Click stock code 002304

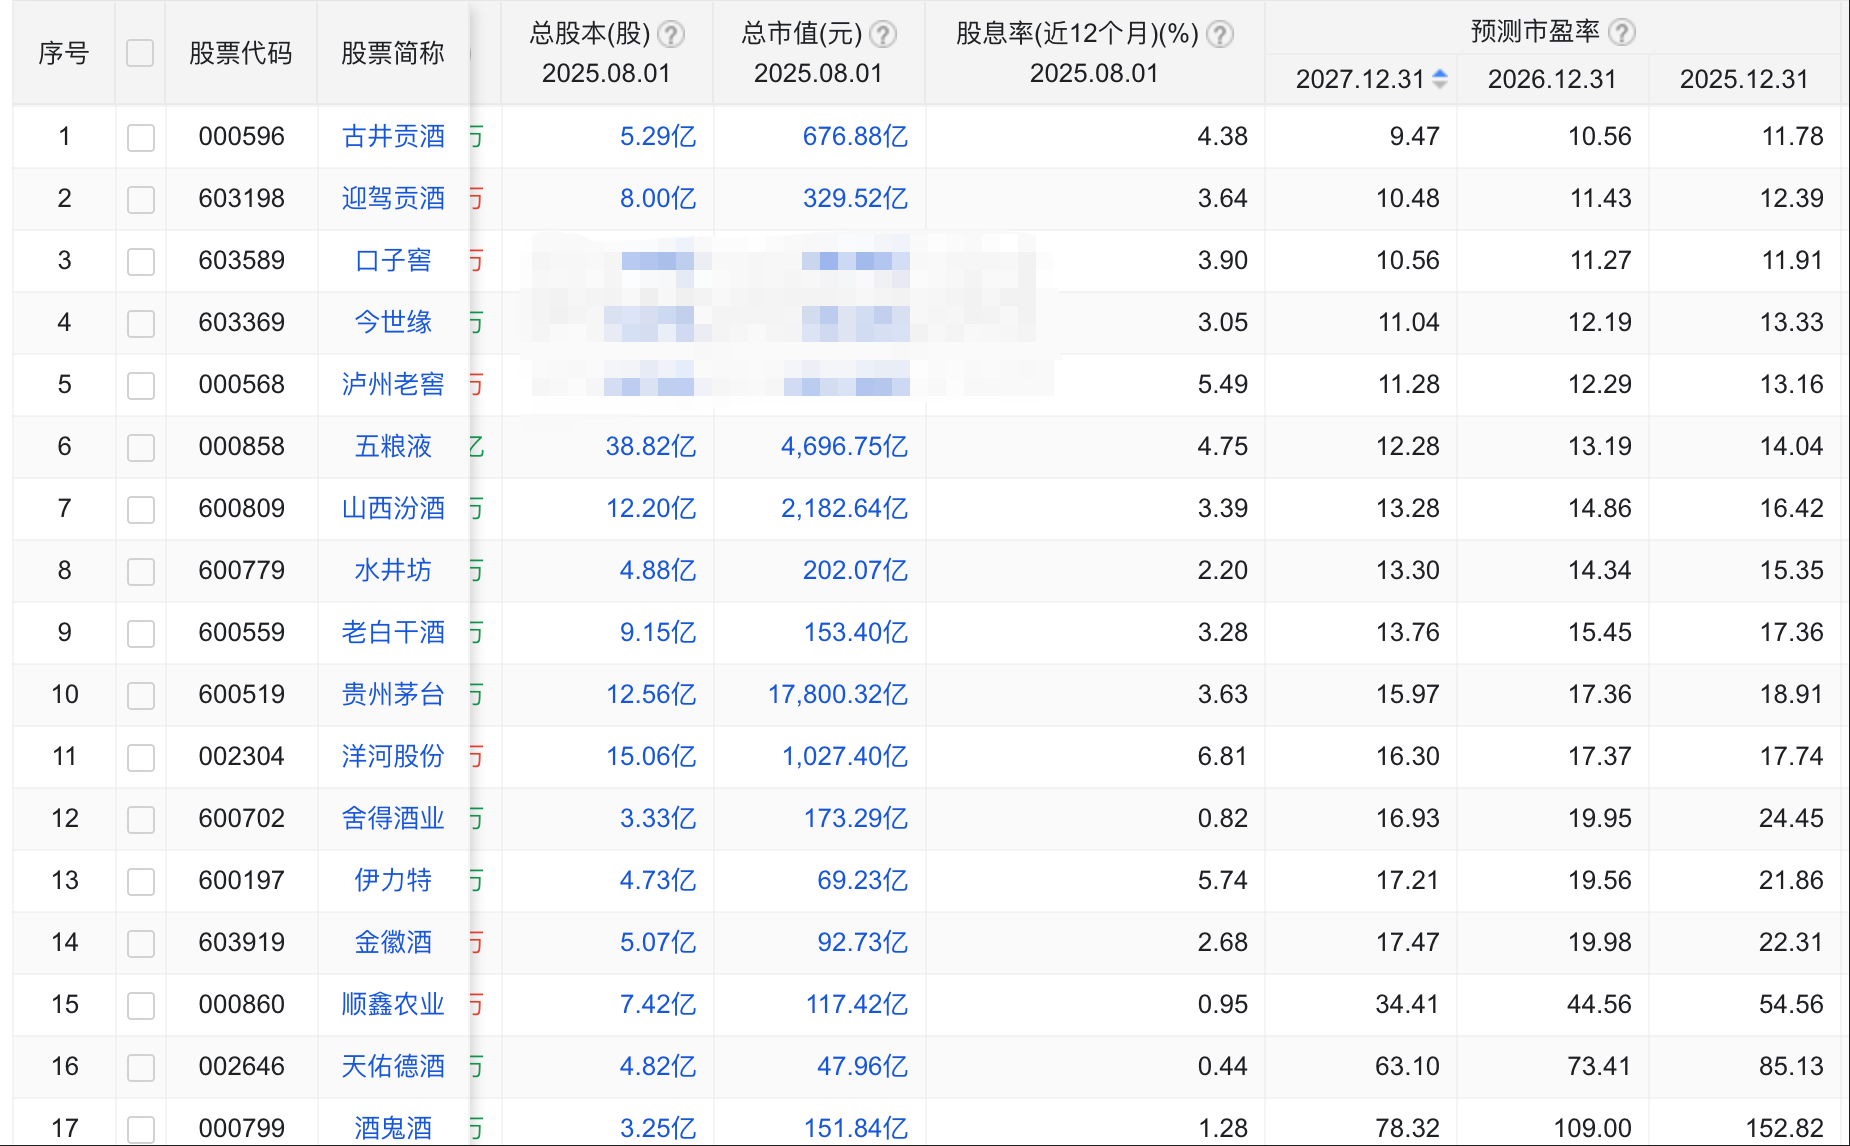[241, 756]
